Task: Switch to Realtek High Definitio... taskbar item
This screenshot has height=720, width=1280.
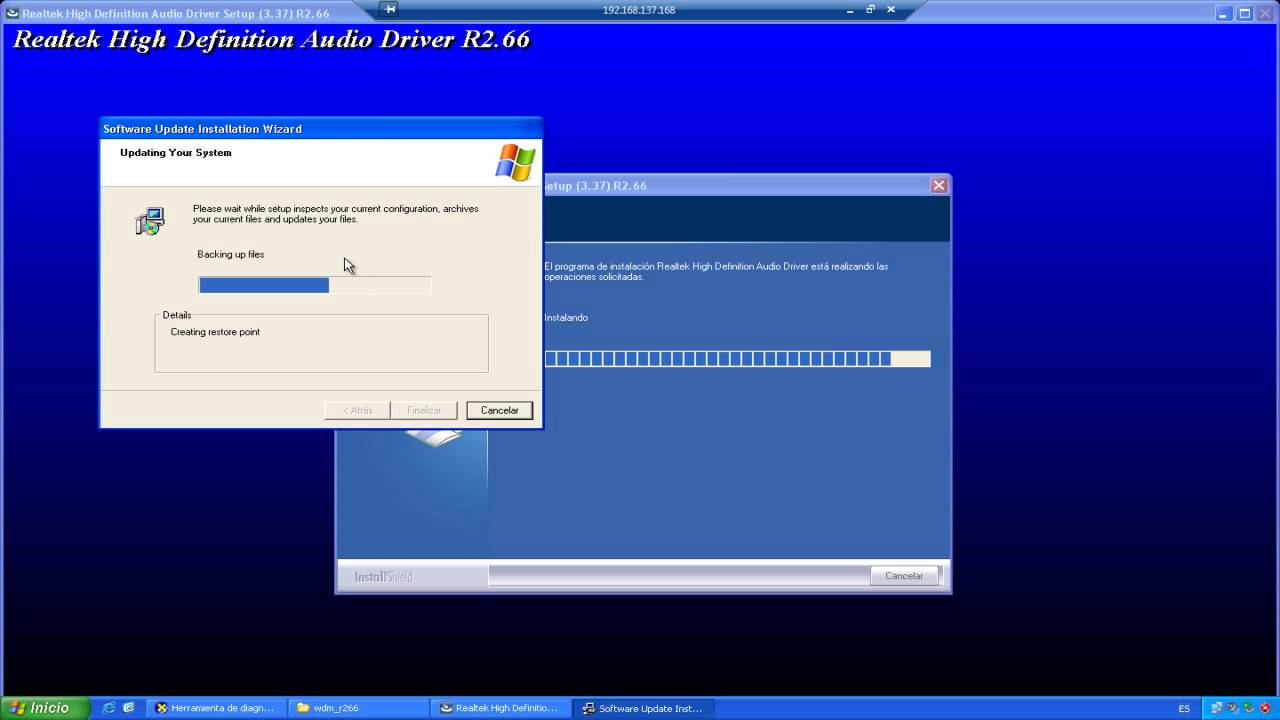Action: click(502, 708)
